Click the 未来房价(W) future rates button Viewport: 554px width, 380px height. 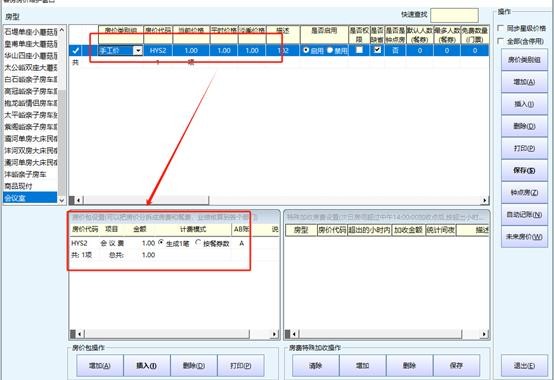524,237
